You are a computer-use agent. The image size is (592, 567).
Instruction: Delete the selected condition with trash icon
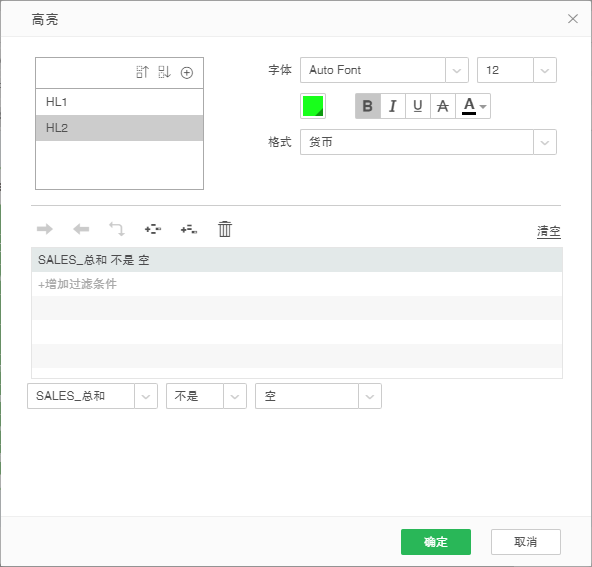click(x=225, y=229)
